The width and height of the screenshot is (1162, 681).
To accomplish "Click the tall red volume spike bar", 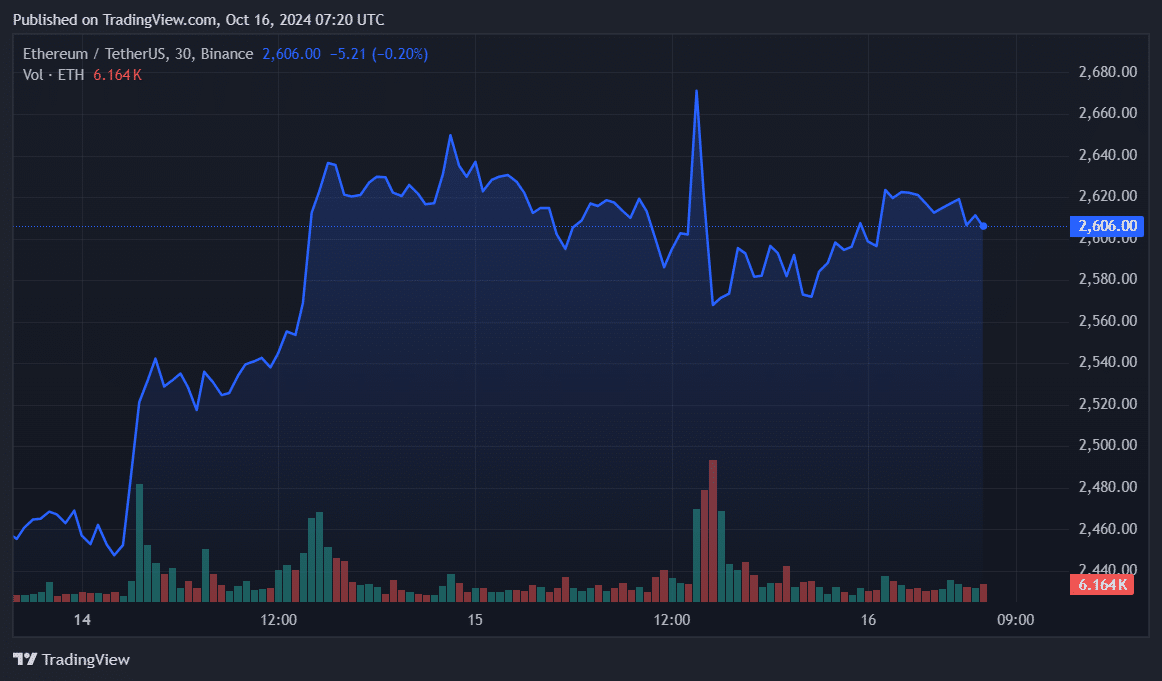I will [x=712, y=530].
